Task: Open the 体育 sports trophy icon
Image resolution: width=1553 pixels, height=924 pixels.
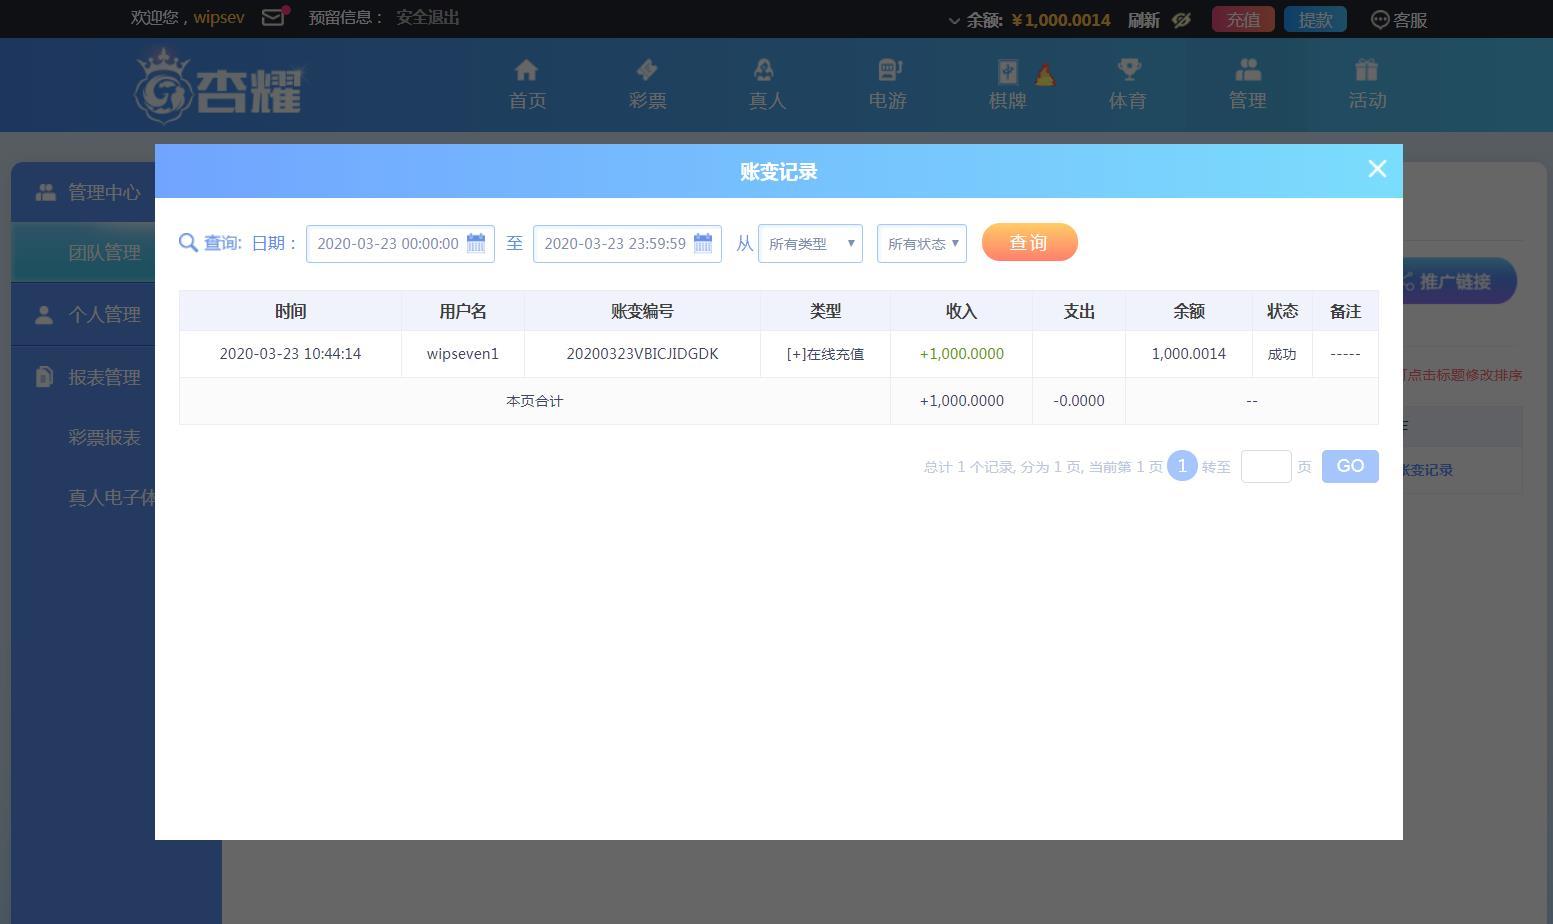Action: [1128, 71]
